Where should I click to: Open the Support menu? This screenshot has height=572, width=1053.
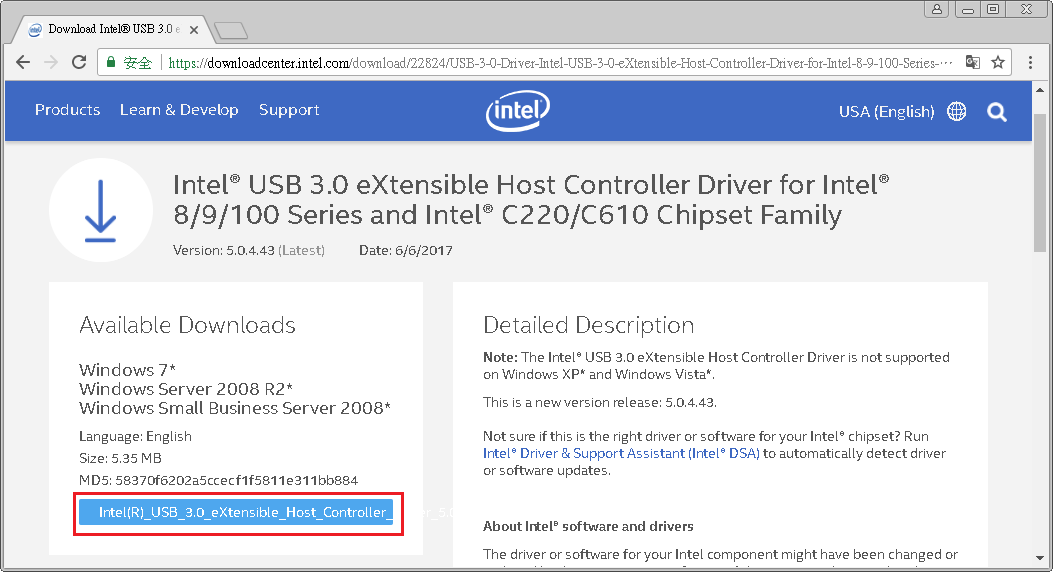pyautogui.click(x=289, y=110)
